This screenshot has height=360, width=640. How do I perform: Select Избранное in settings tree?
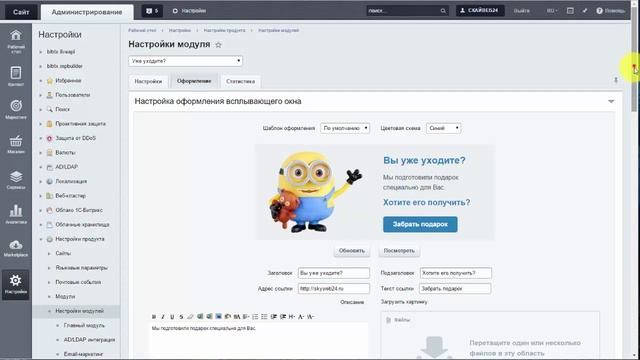point(68,81)
